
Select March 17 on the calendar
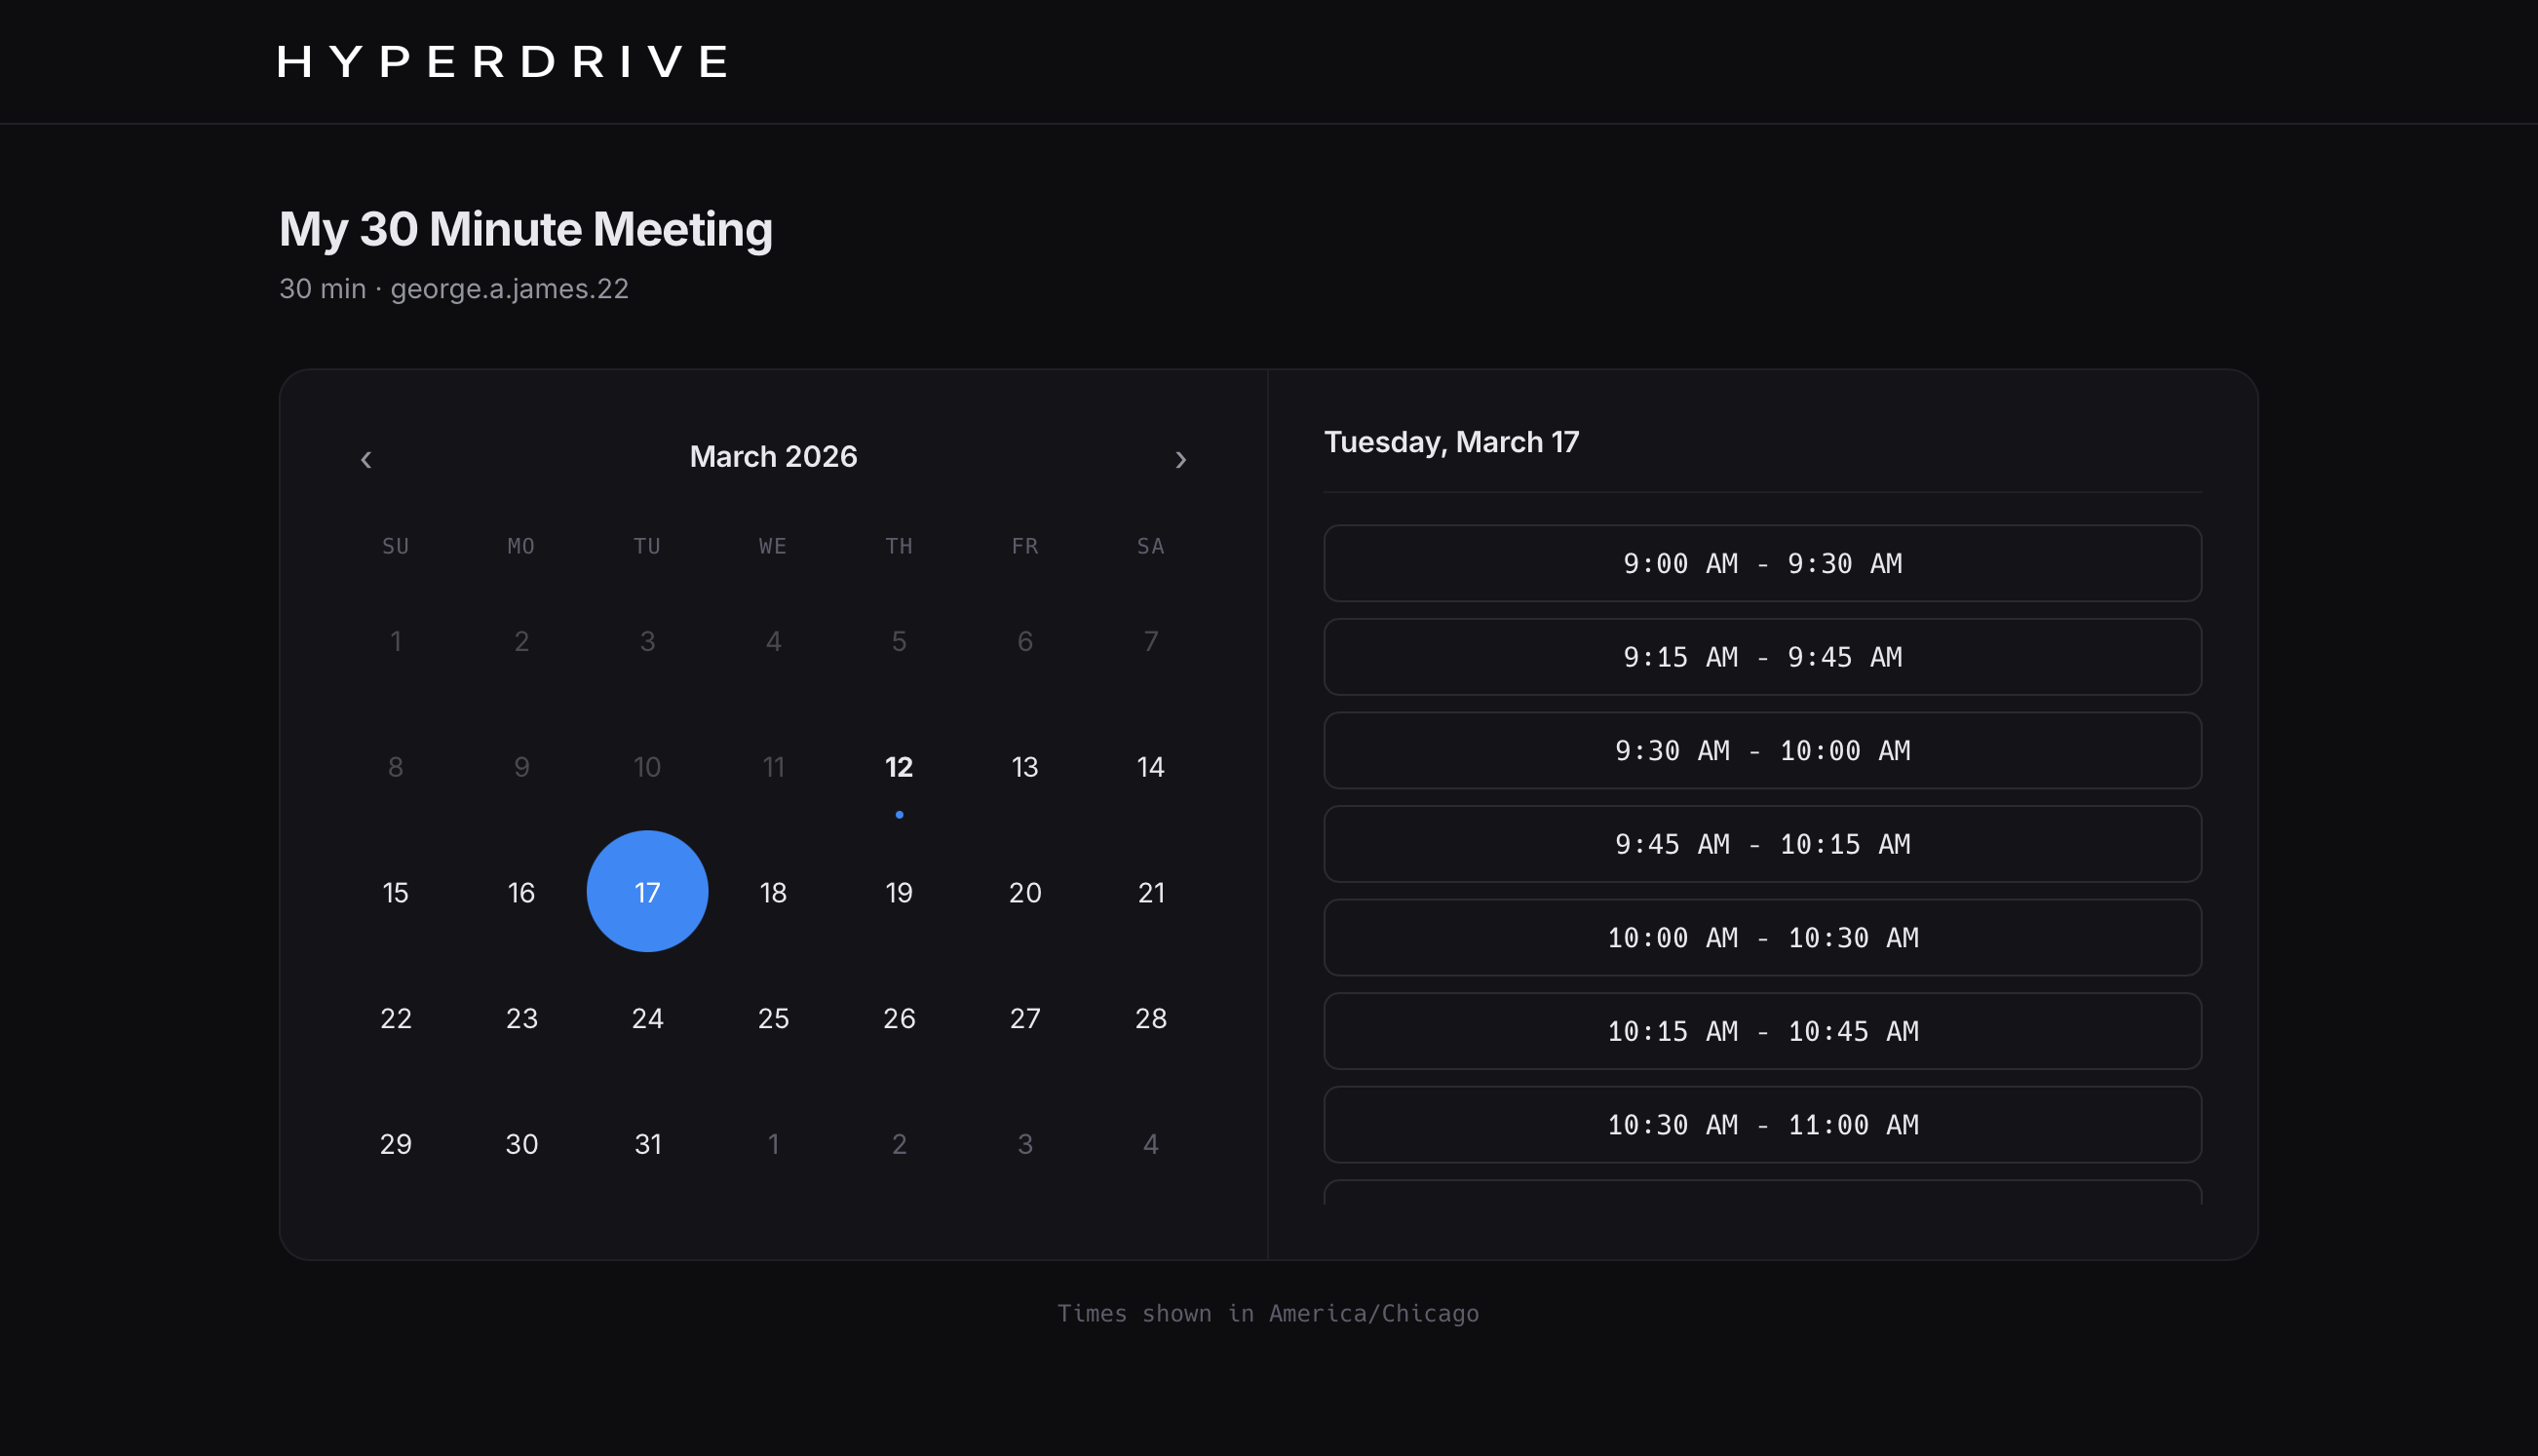coord(647,892)
